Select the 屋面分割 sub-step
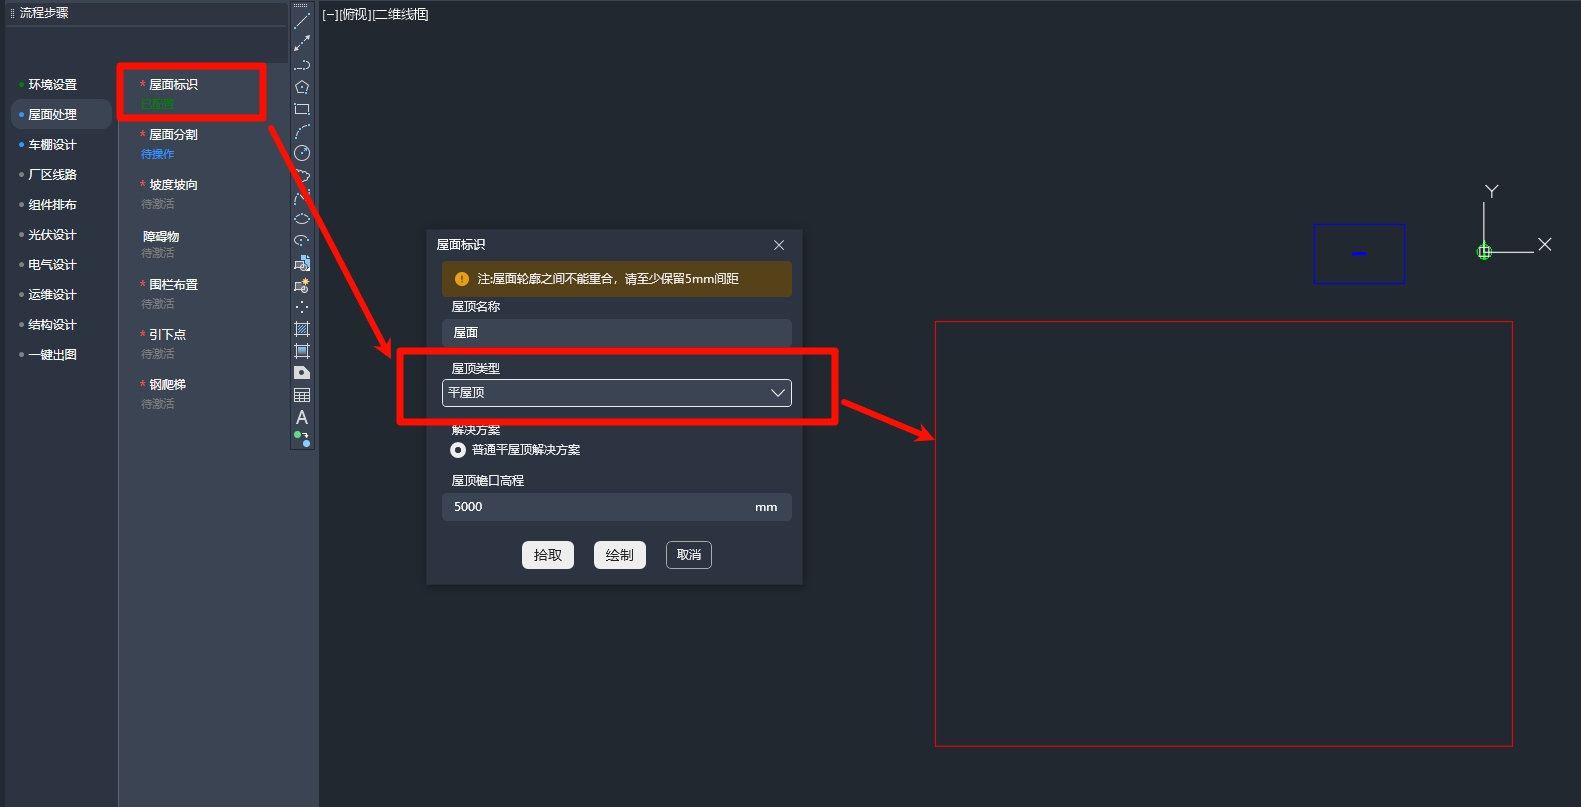The width and height of the screenshot is (1581, 807). [x=173, y=135]
